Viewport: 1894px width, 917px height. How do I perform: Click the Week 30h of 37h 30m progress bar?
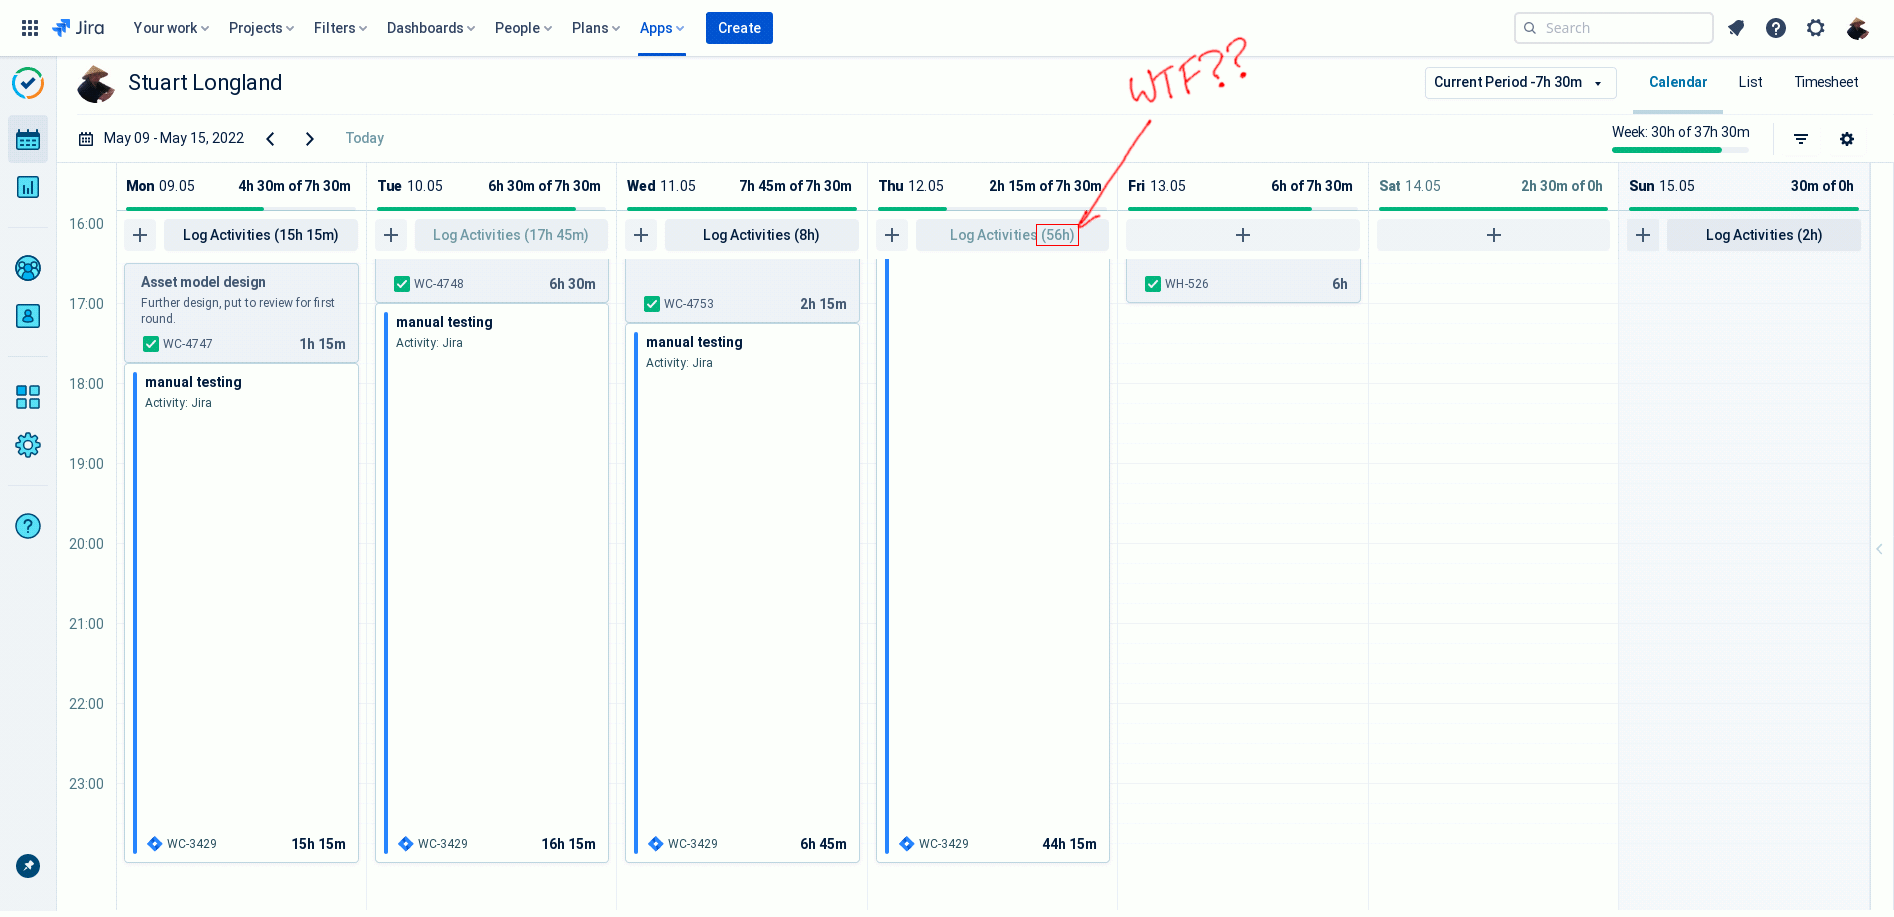click(x=1680, y=150)
